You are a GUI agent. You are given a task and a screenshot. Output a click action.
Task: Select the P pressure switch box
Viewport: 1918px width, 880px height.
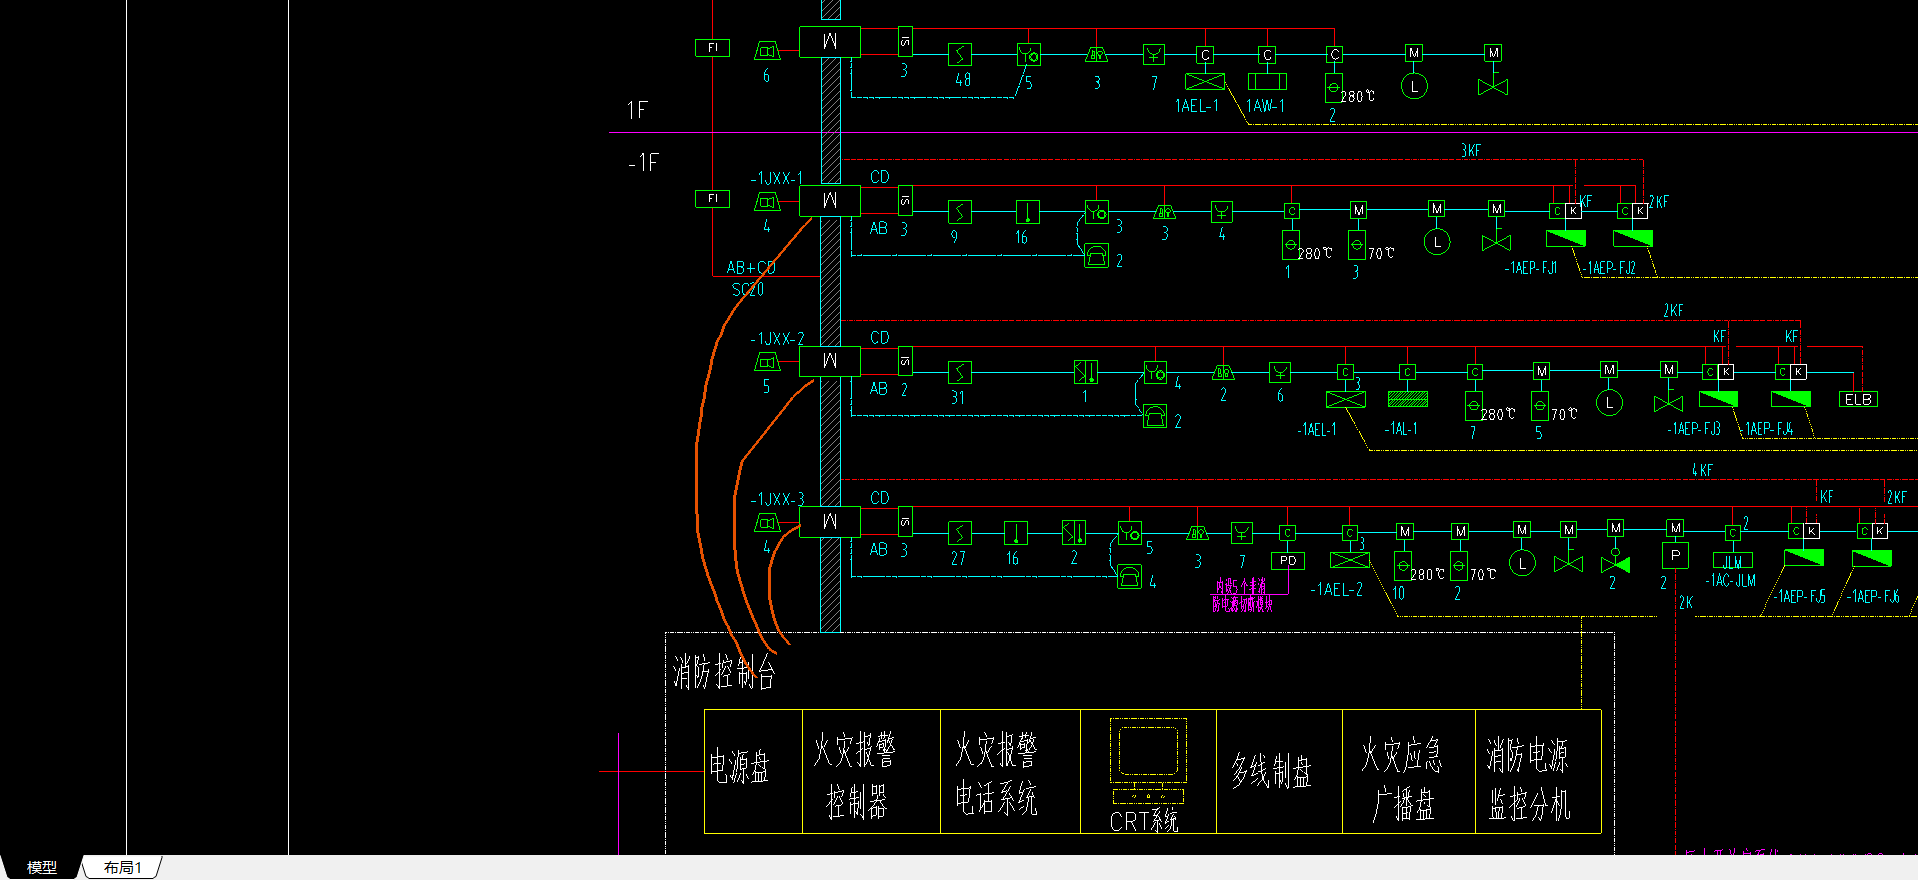(x=1676, y=555)
